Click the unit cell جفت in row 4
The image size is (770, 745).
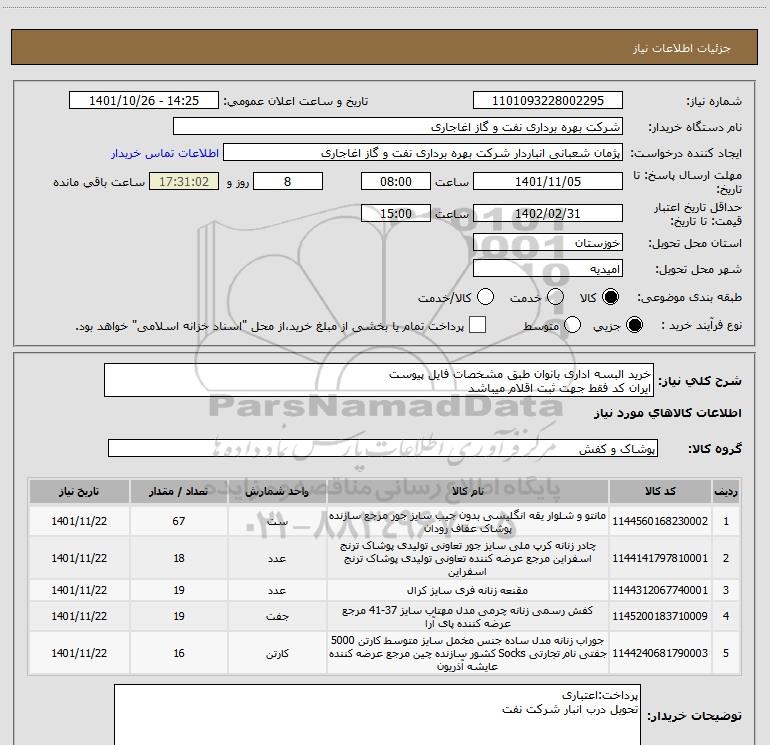277,616
